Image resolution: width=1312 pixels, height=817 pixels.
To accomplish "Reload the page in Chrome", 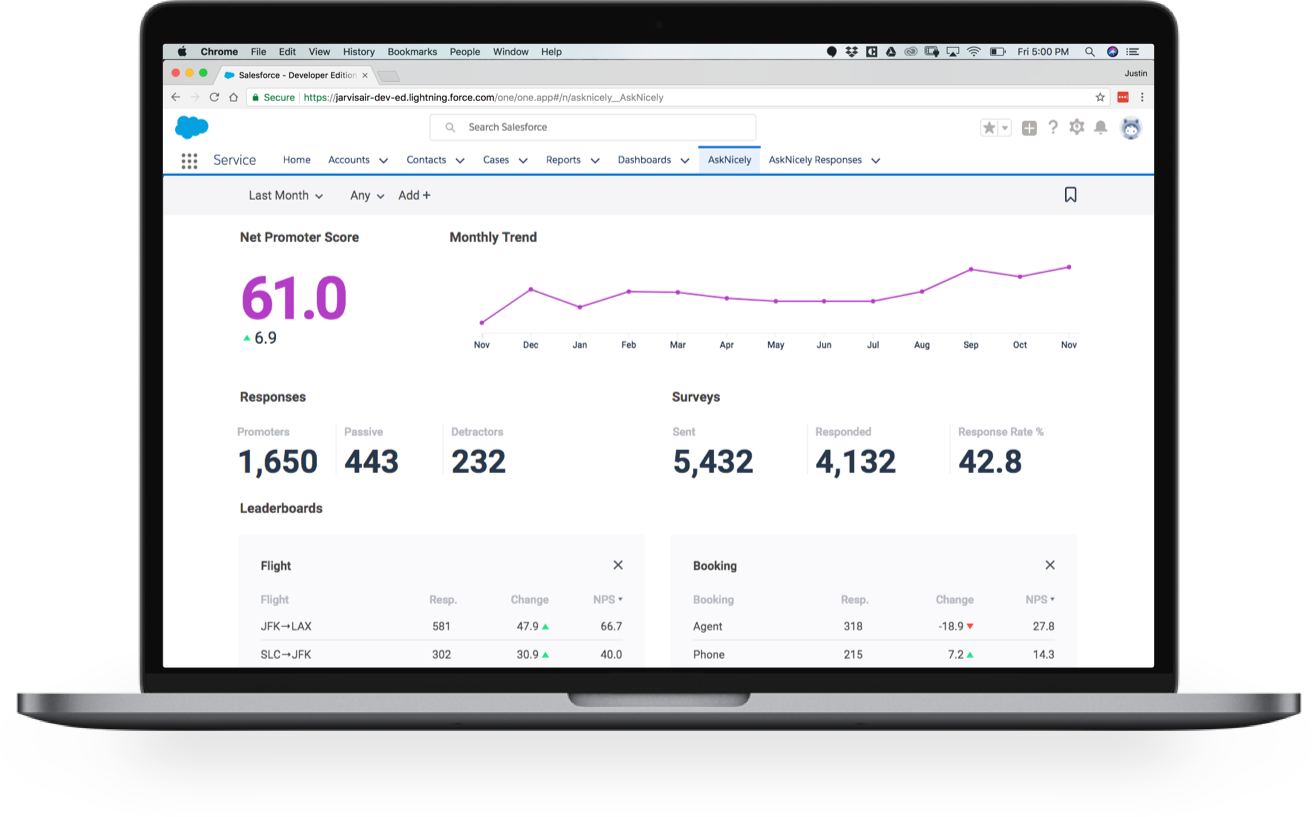I will [214, 97].
